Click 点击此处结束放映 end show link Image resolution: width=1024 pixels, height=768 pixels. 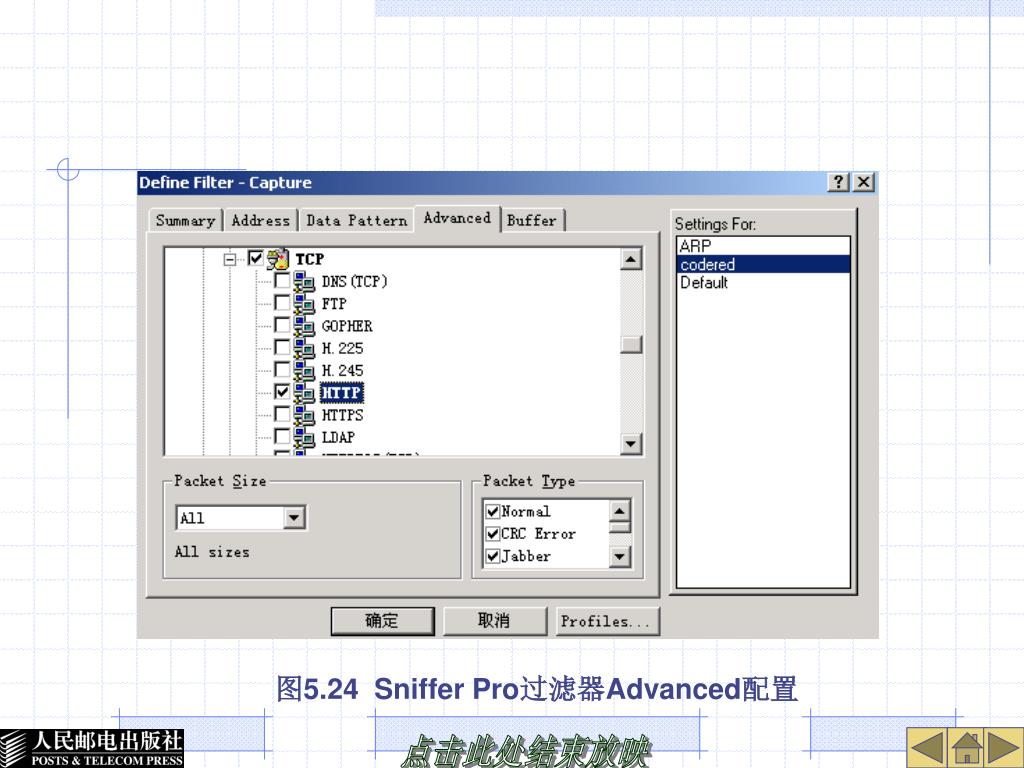coord(526,751)
